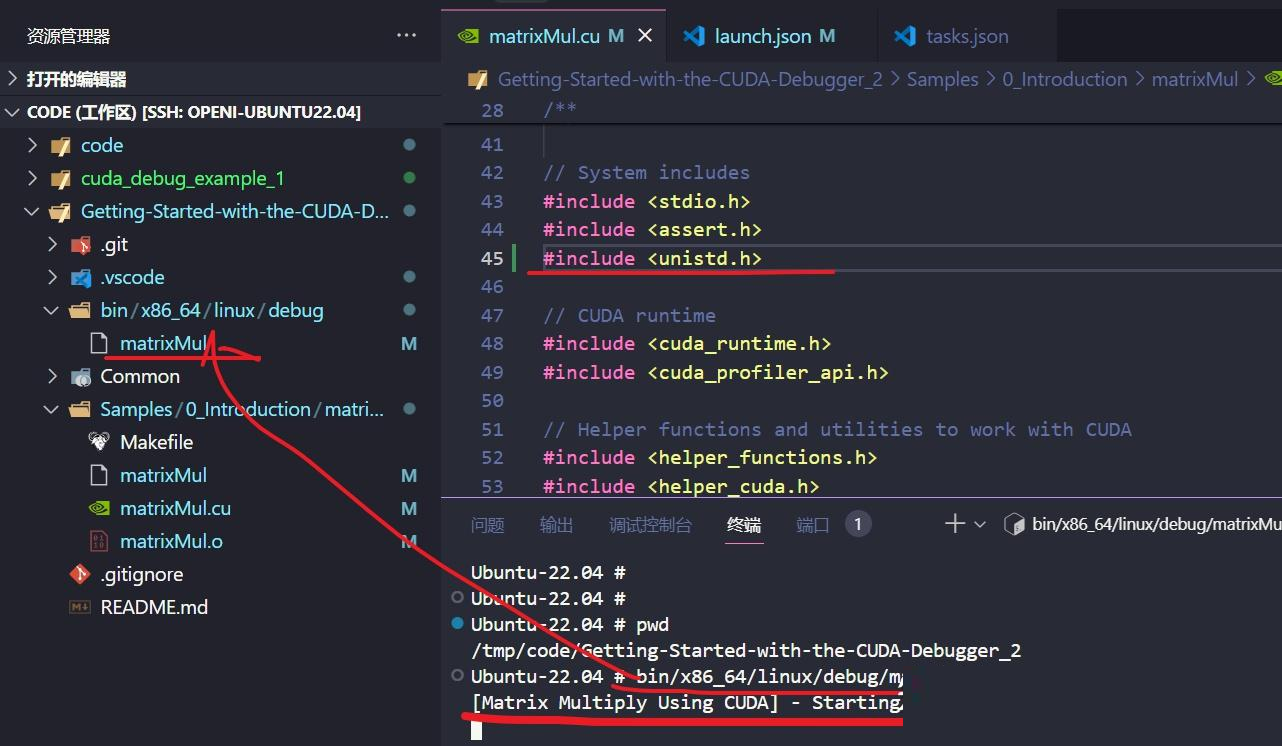This screenshot has width=1282, height=746.
Task: Click the Makefile gnu icon
Action: (x=99, y=442)
